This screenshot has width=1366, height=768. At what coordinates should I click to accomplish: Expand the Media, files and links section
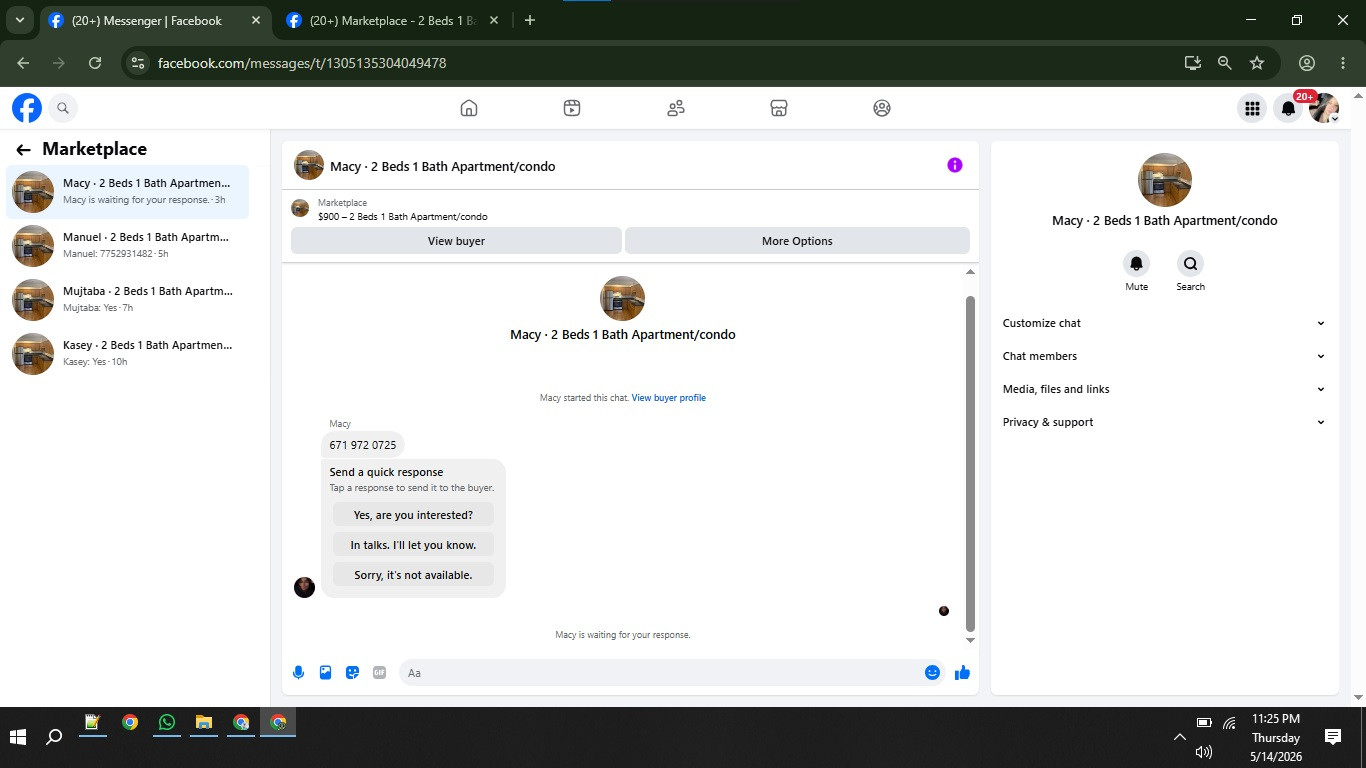1164,389
